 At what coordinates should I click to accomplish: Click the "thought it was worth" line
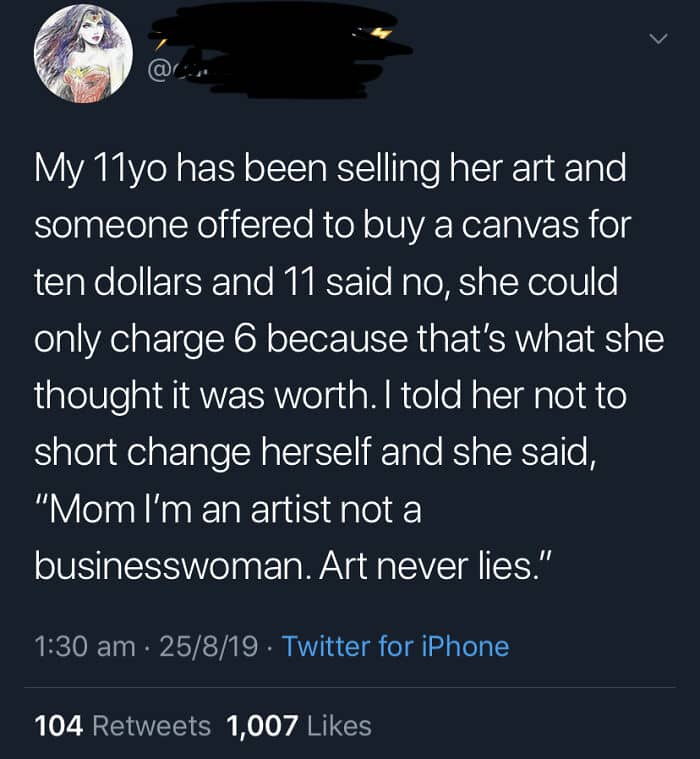point(330,396)
